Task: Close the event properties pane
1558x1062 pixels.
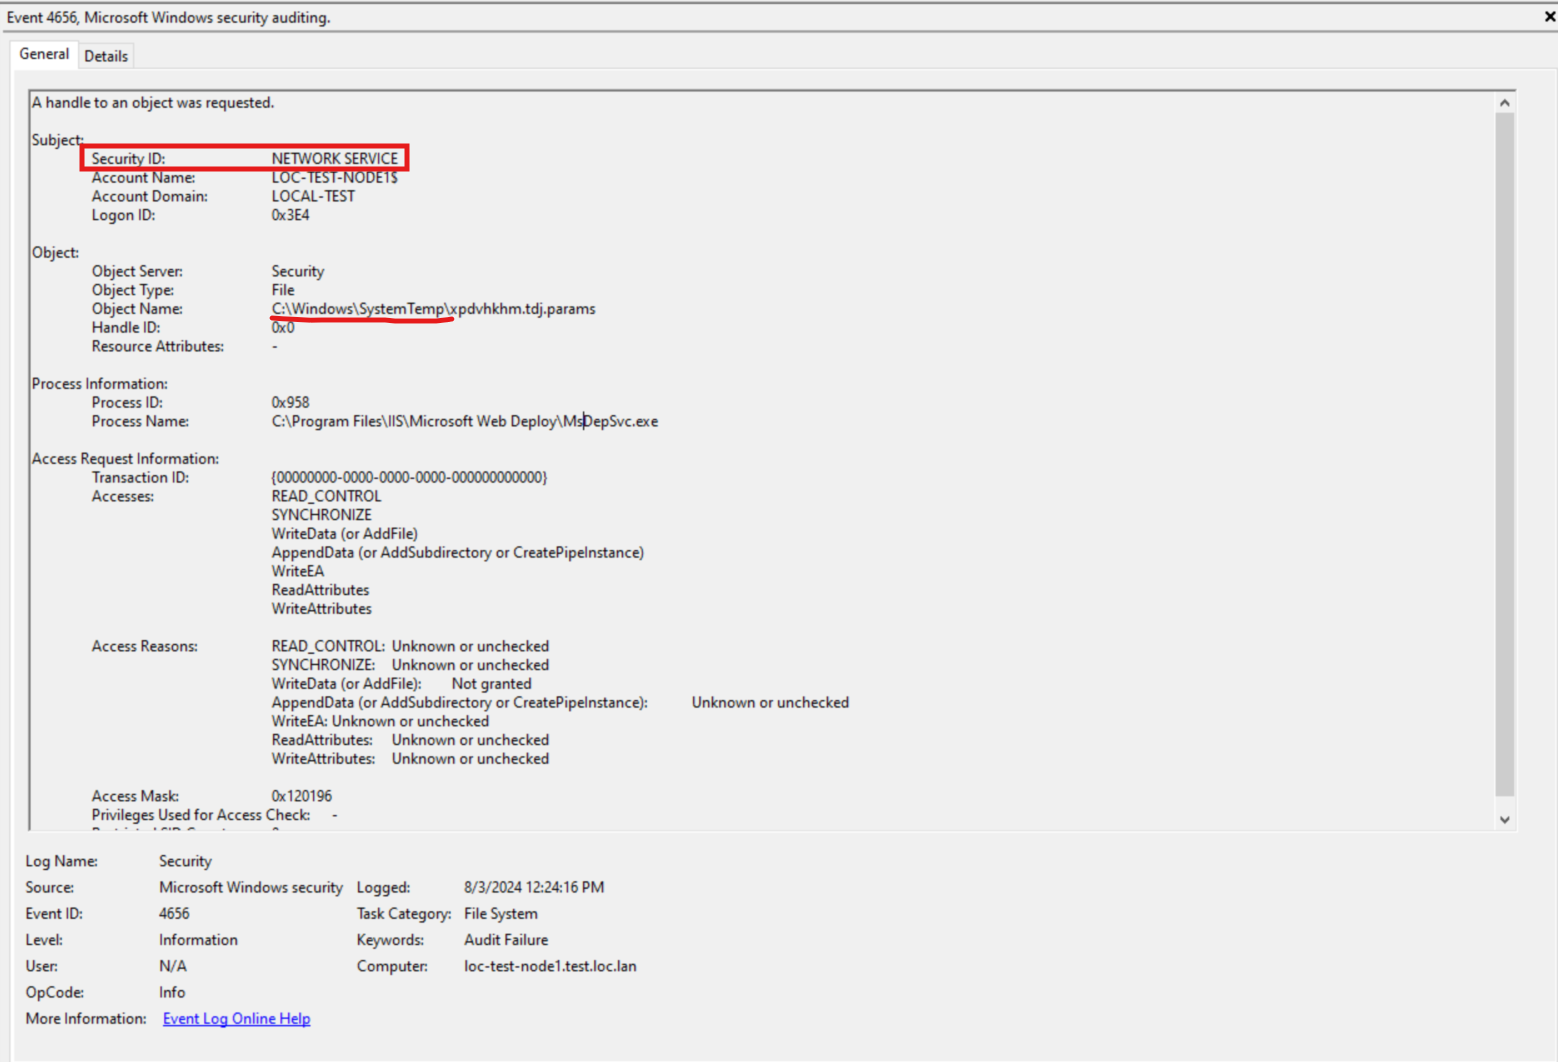Action: (x=1549, y=16)
